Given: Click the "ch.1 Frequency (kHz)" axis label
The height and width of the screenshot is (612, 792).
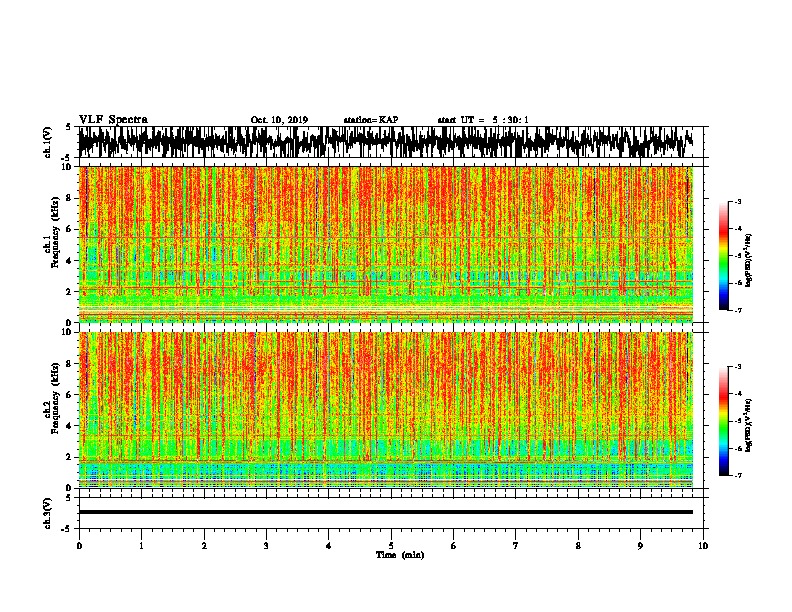Looking at the screenshot, I should tap(52, 232).
